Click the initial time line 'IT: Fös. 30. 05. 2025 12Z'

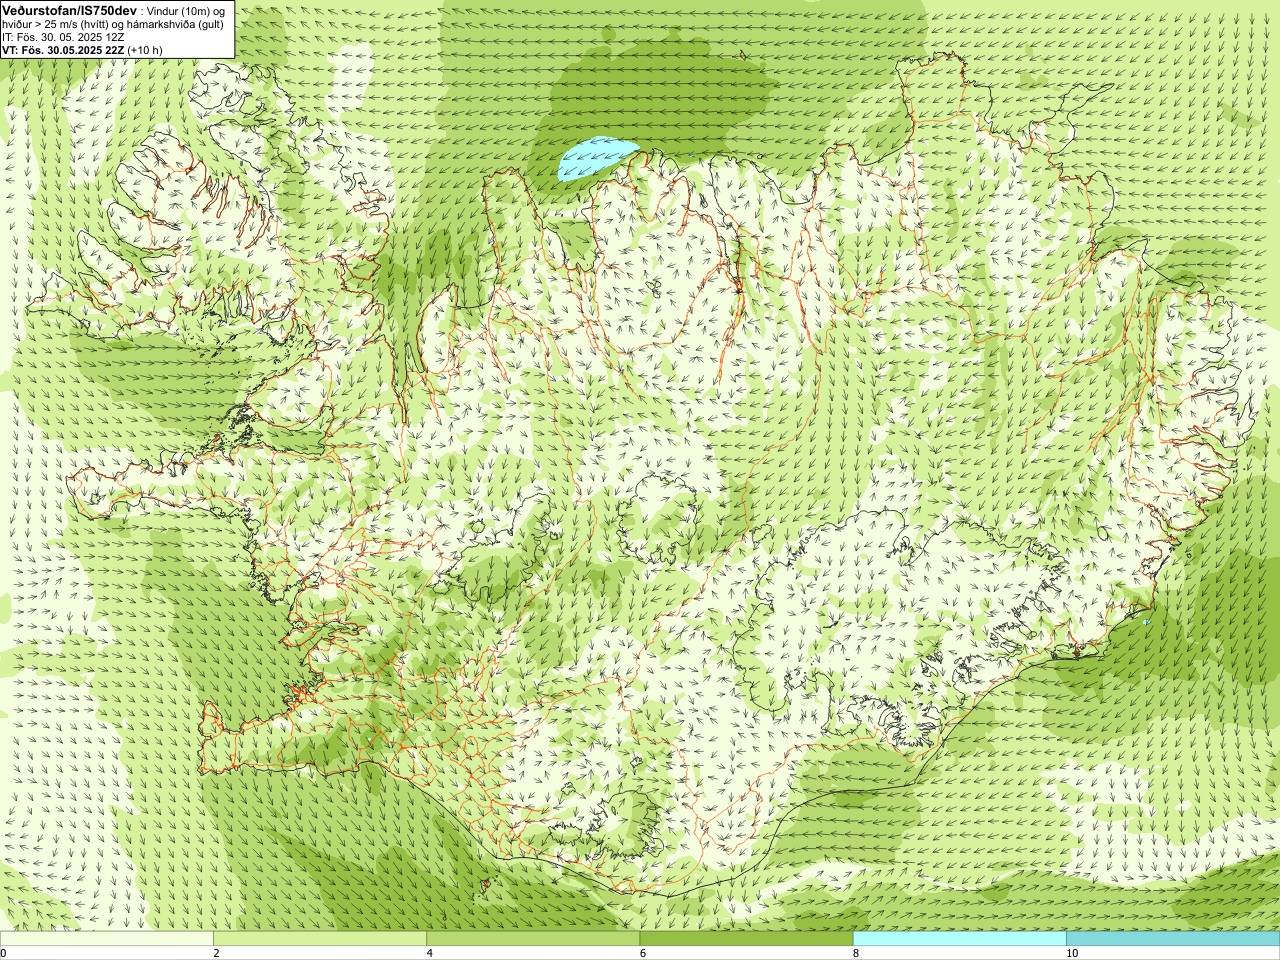64,37
